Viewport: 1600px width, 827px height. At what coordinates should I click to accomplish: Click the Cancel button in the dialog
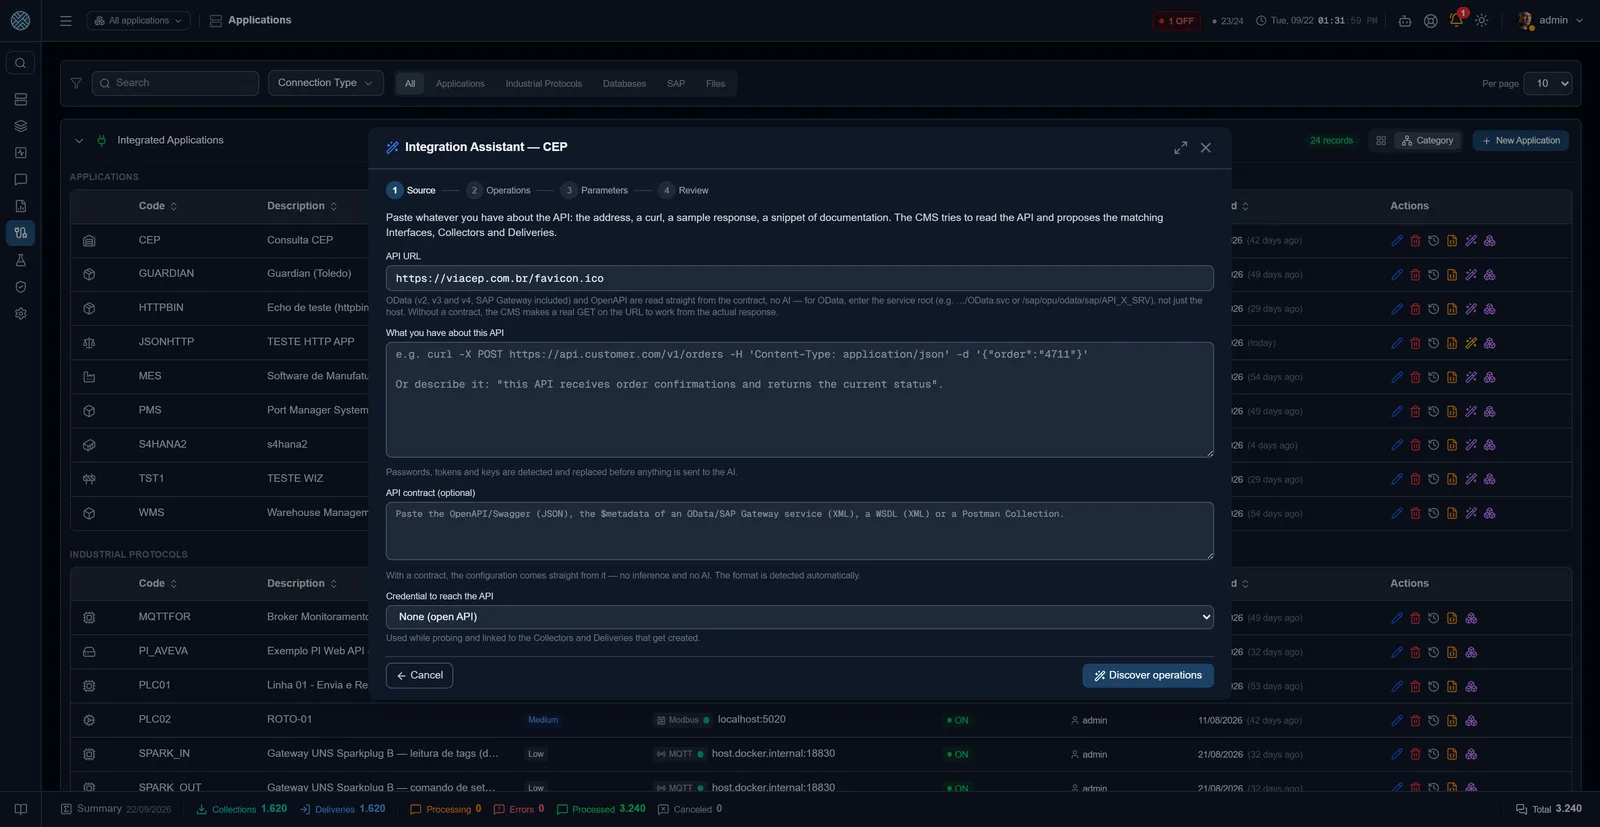click(x=419, y=676)
